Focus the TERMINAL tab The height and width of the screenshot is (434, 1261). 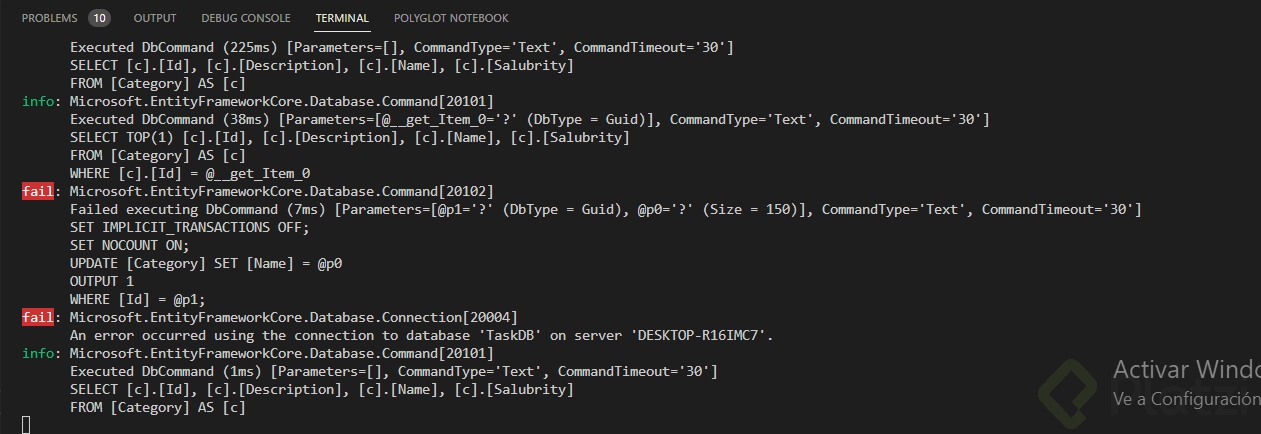342,18
